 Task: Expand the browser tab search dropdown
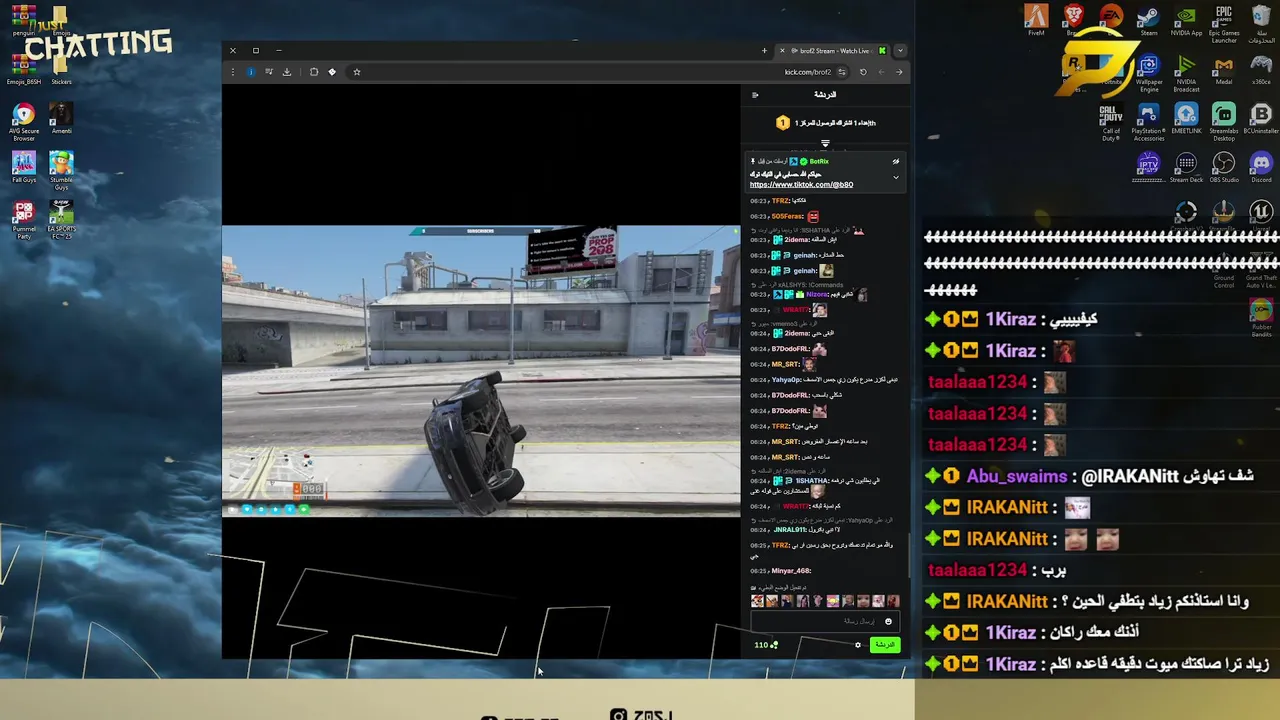pos(900,51)
